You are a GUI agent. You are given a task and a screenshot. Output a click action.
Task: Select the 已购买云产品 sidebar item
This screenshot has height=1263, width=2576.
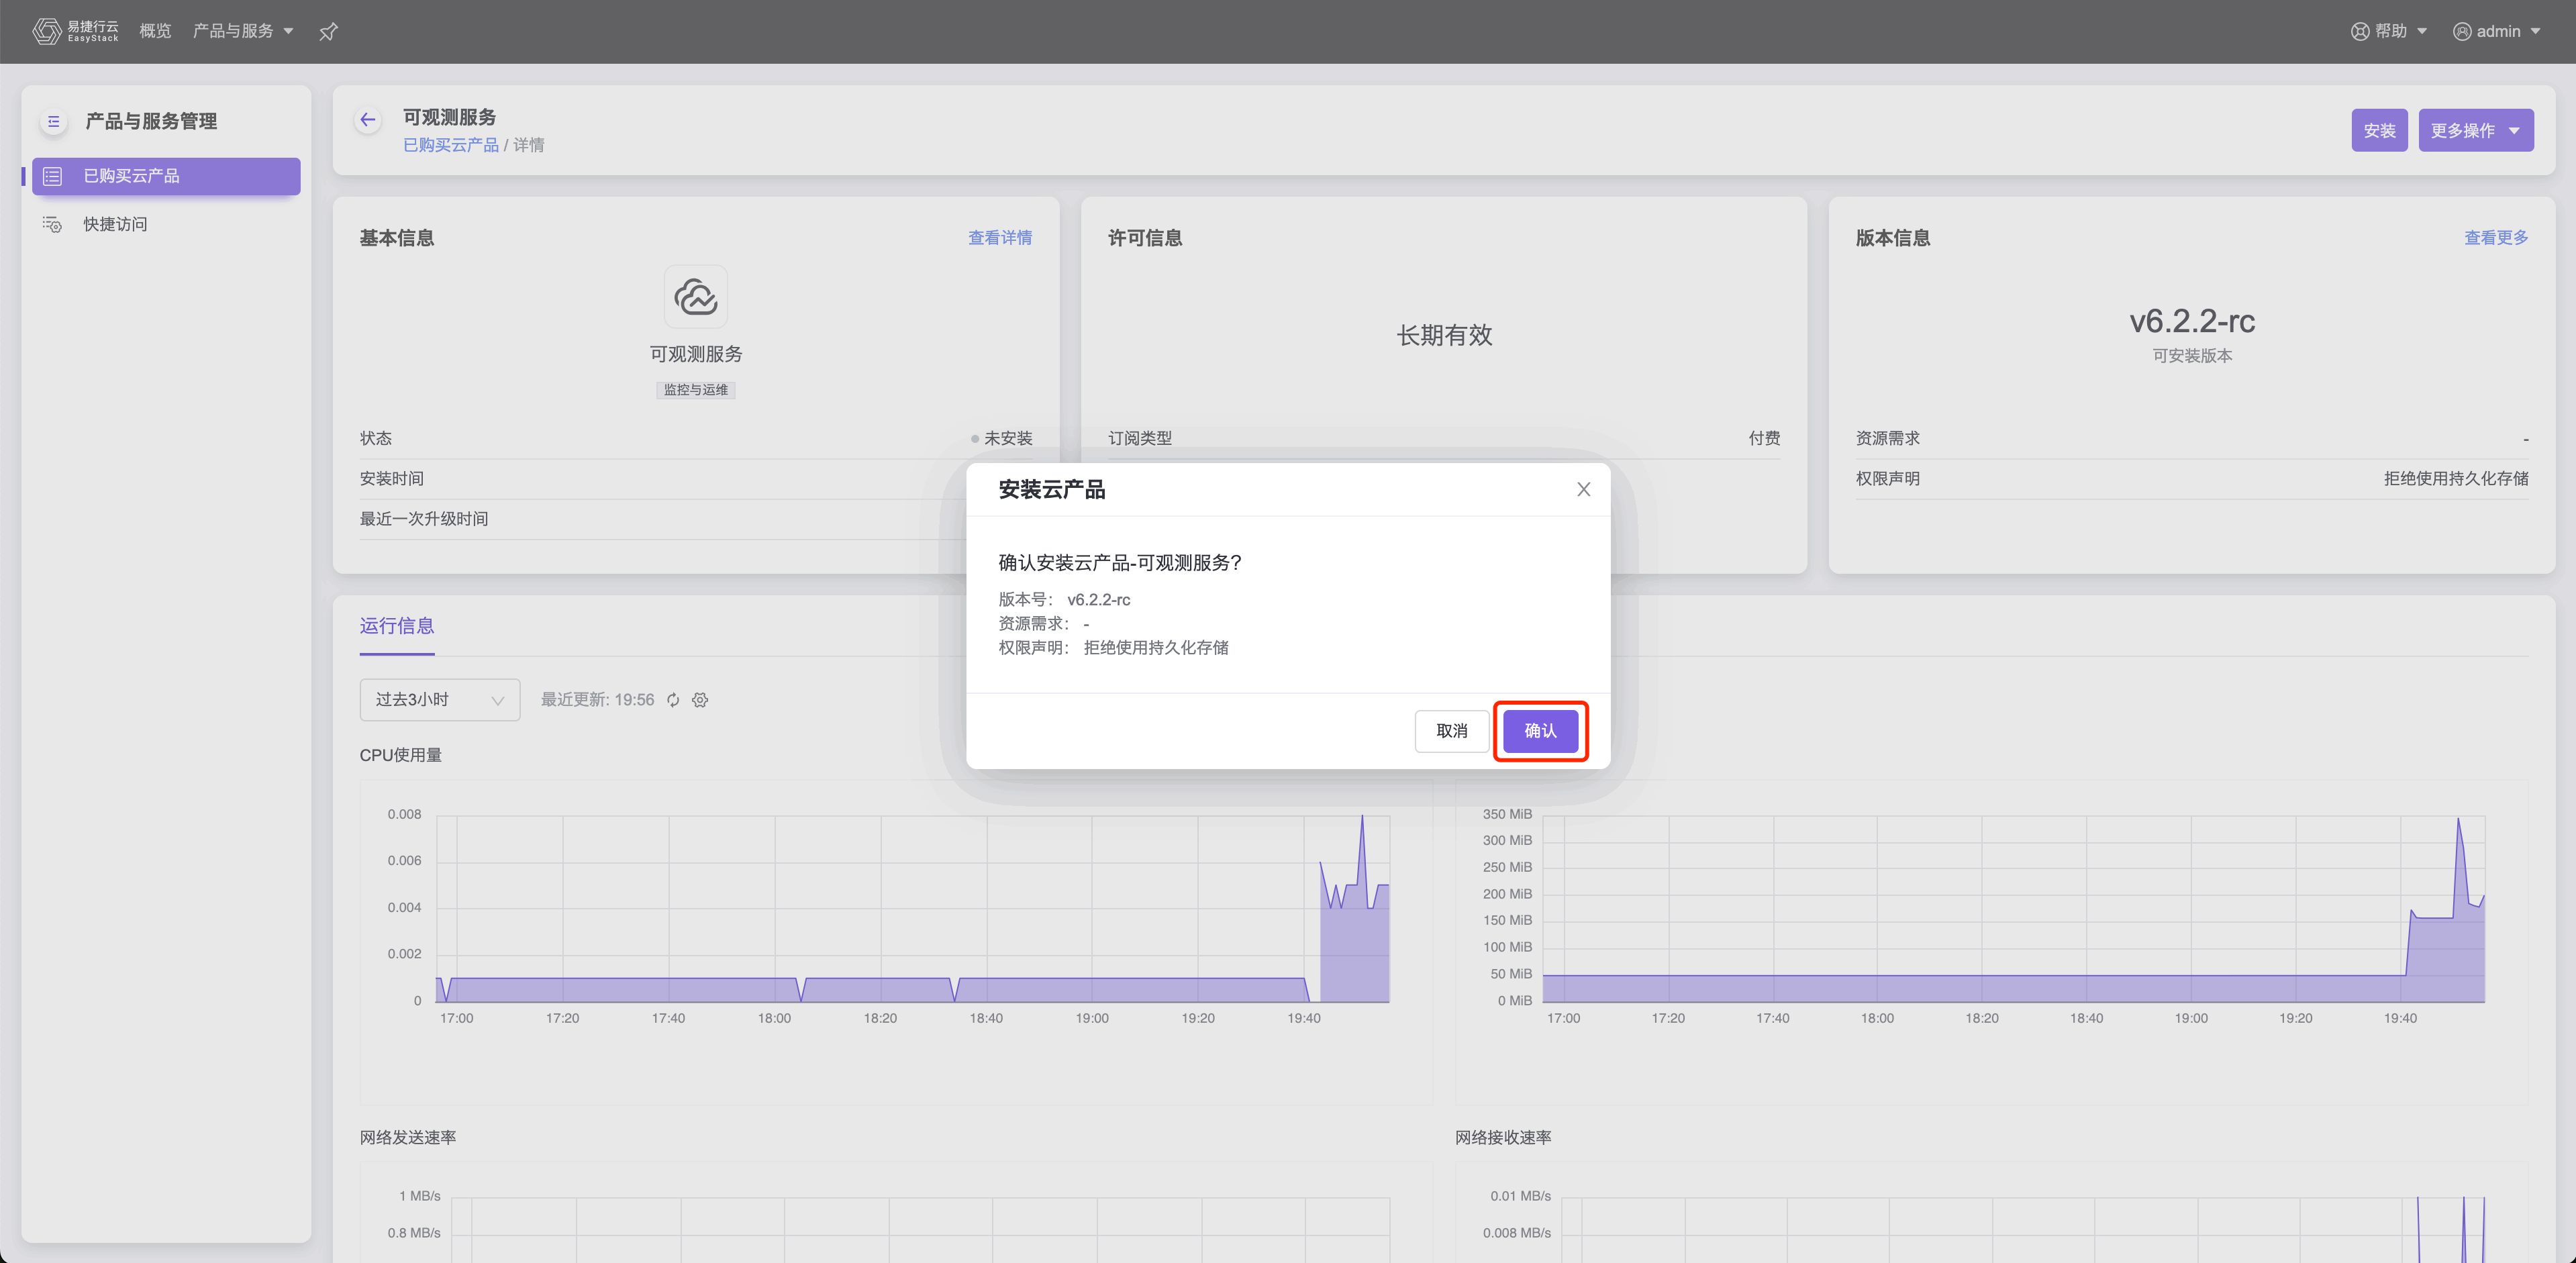[166, 176]
